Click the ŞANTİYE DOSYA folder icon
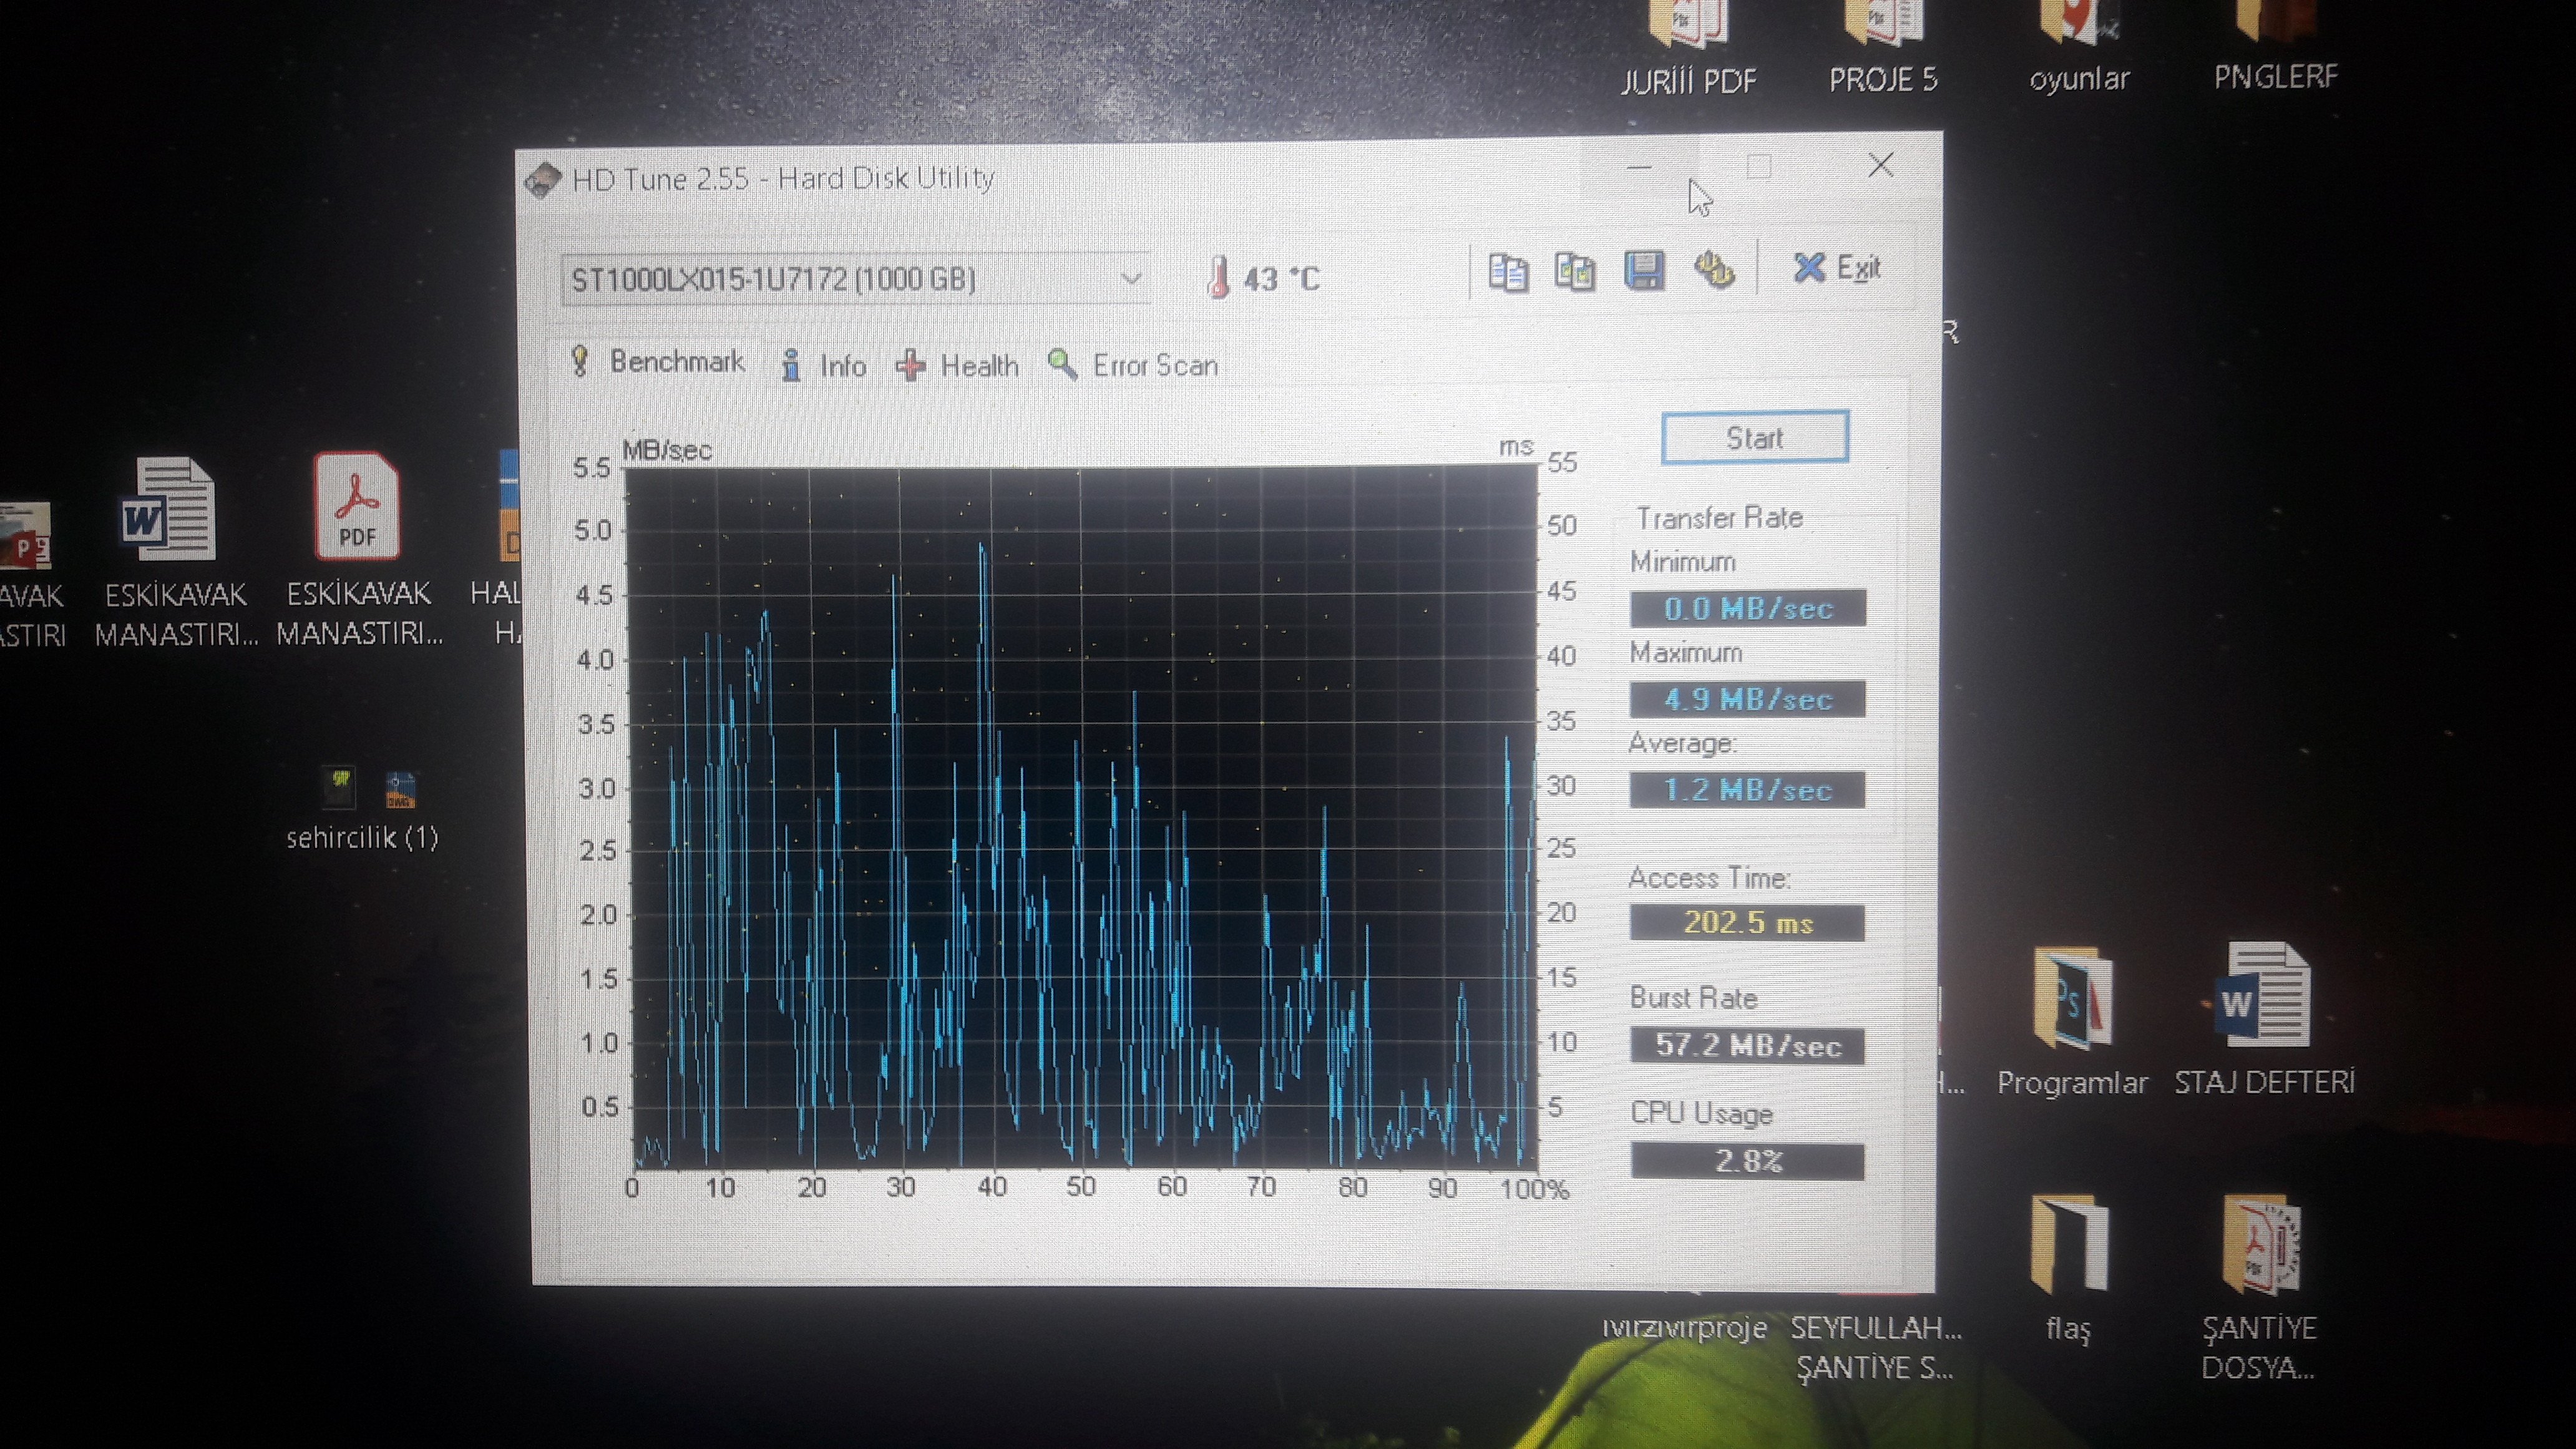2576x1449 pixels. pos(2261,1246)
